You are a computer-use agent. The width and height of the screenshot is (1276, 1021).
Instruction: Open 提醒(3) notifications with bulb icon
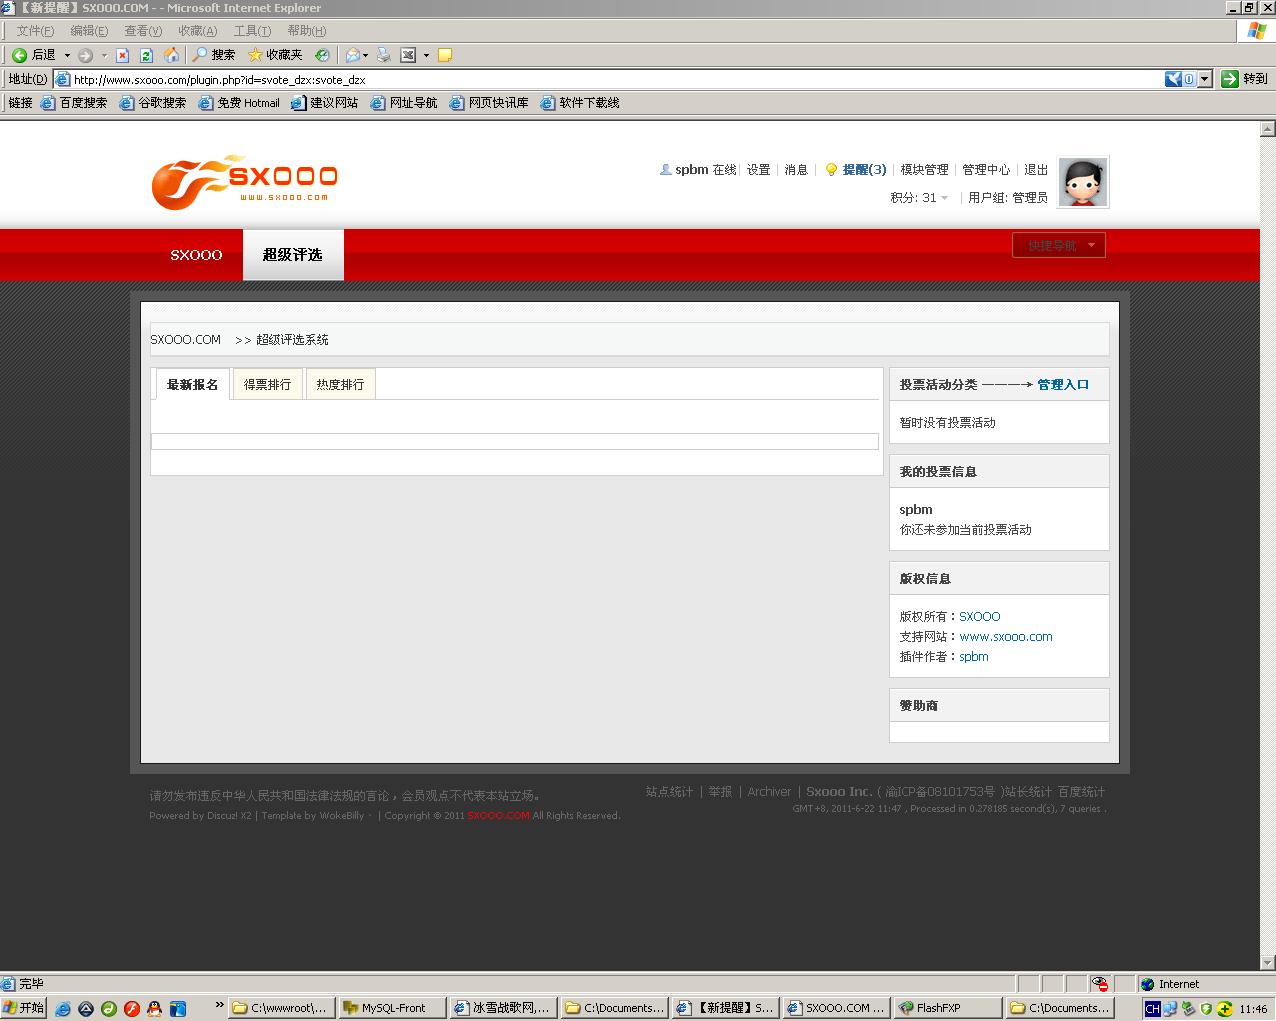coord(855,169)
